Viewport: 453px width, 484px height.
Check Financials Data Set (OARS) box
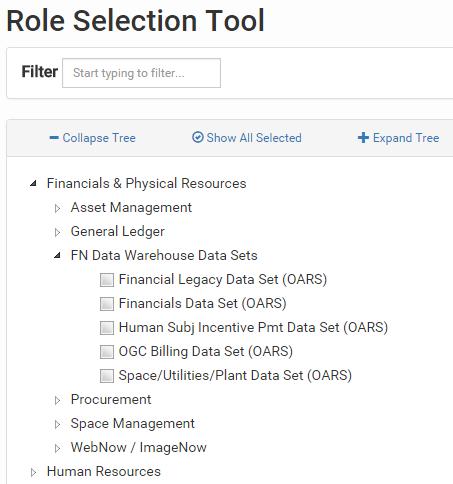(x=107, y=304)
